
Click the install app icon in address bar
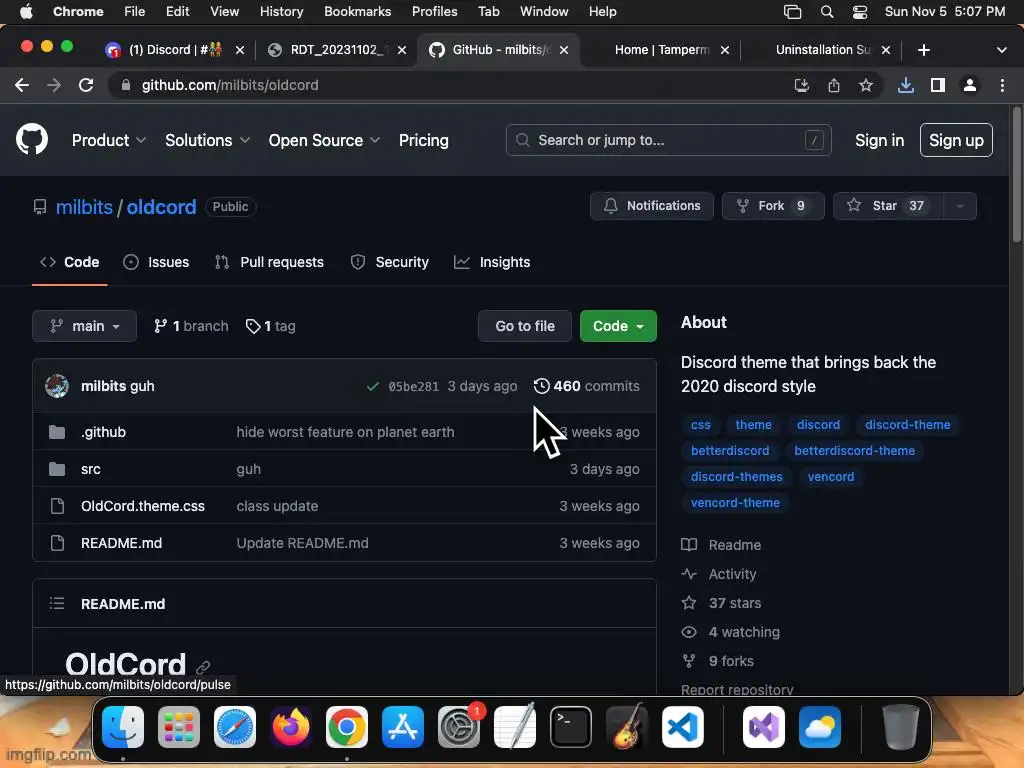[x=802, y=85]
